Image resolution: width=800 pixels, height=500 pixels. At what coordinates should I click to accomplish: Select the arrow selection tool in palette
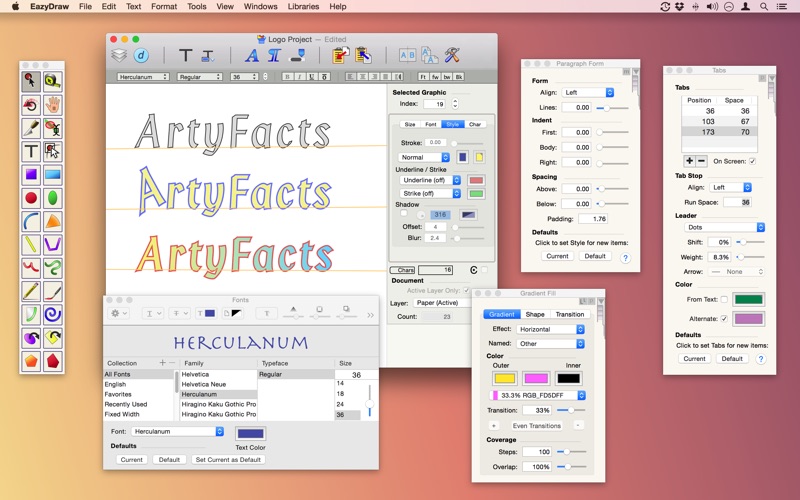[x=32, y=80]
